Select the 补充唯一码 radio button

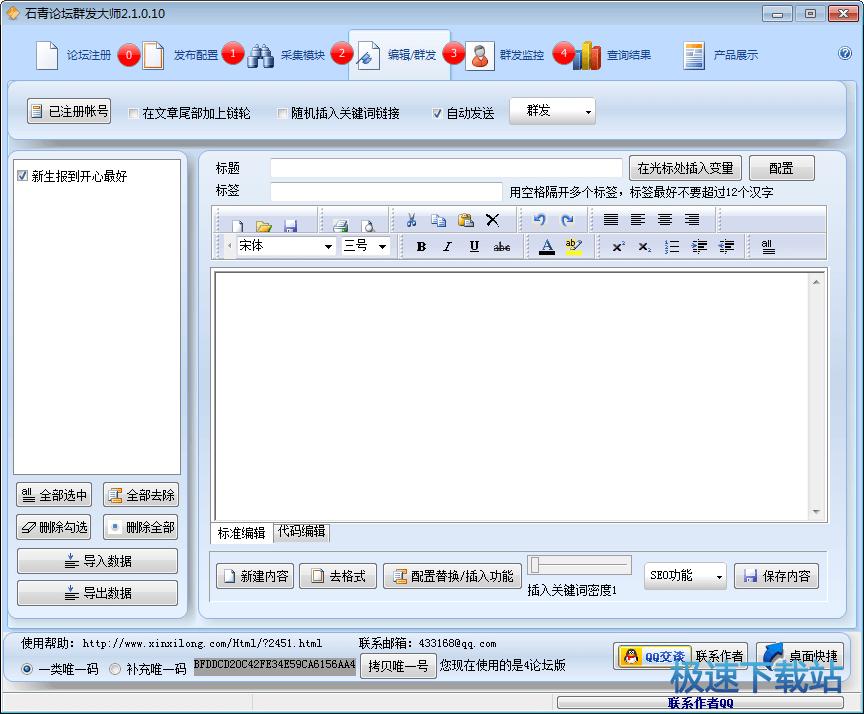tap(115, 669)
